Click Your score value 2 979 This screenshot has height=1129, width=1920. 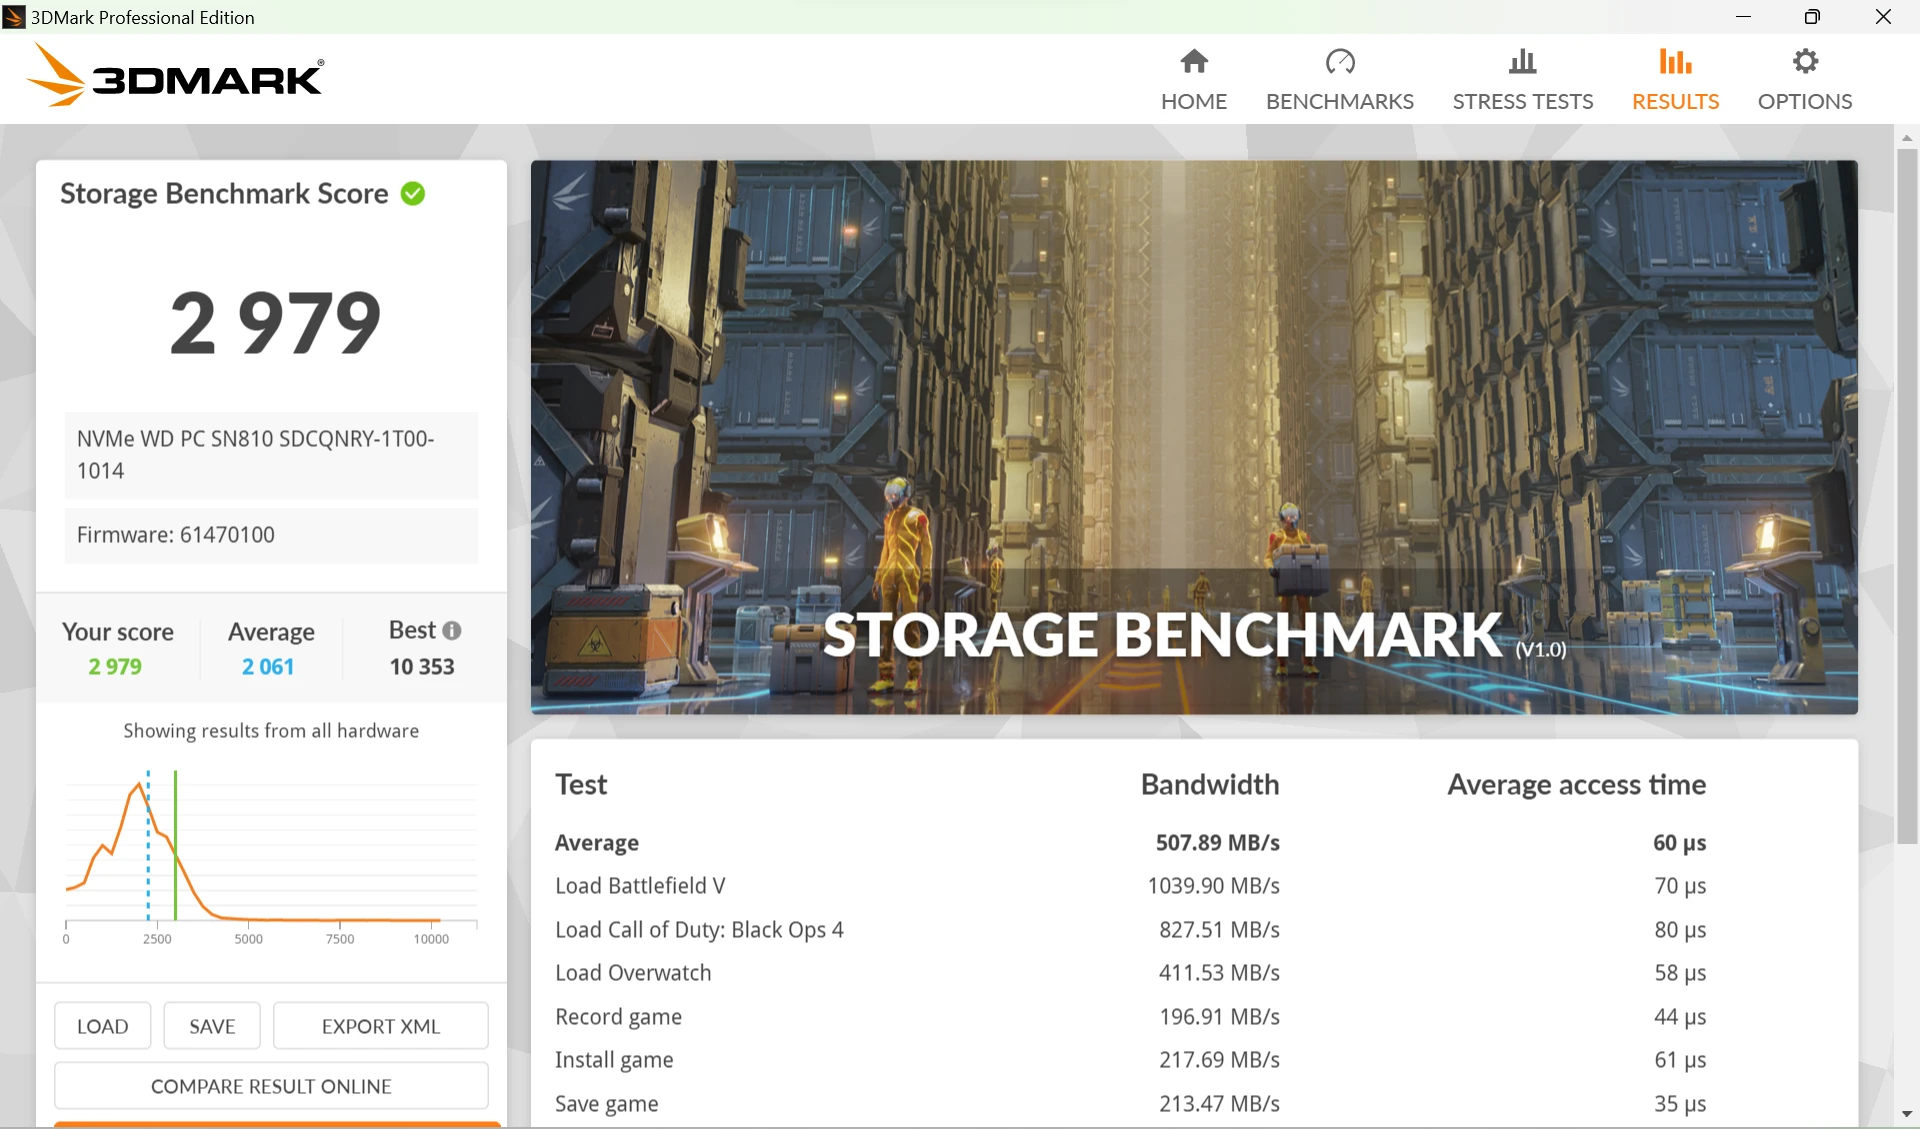coord(115,667)
